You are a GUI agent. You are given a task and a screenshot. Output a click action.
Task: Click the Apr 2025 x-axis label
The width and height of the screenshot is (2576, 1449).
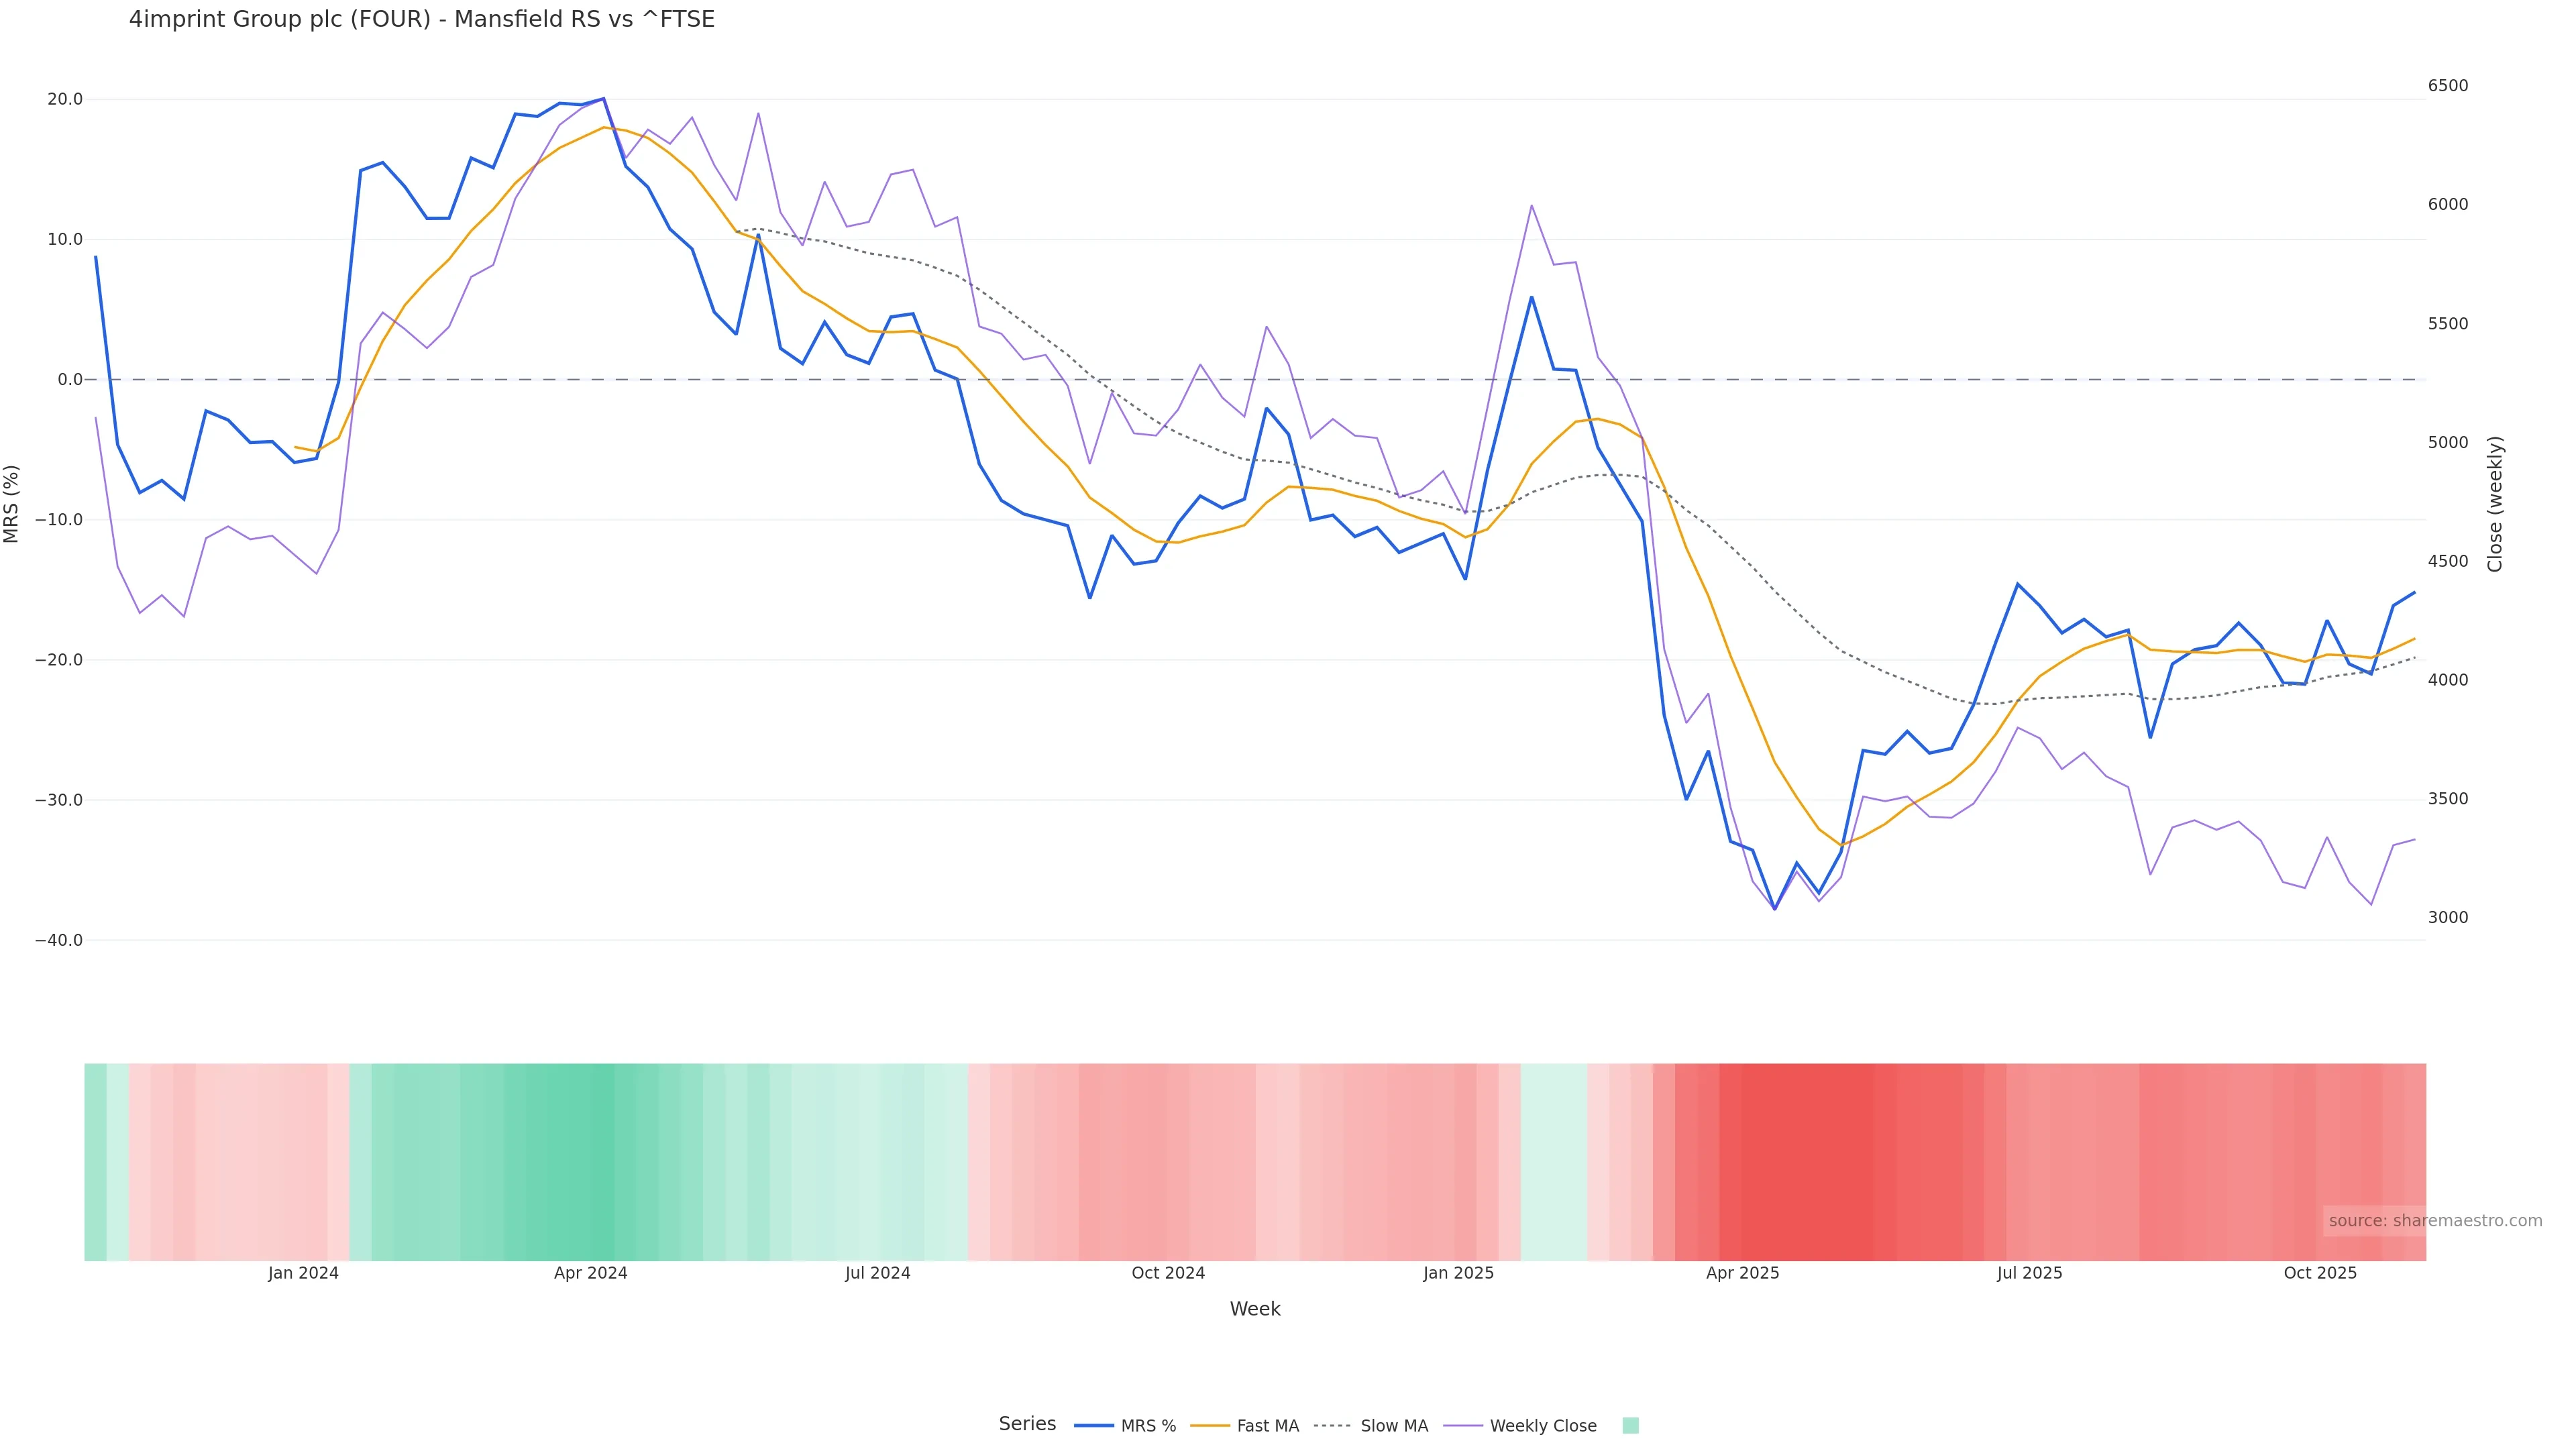pyautogui.click(x=1742, y=1273)
